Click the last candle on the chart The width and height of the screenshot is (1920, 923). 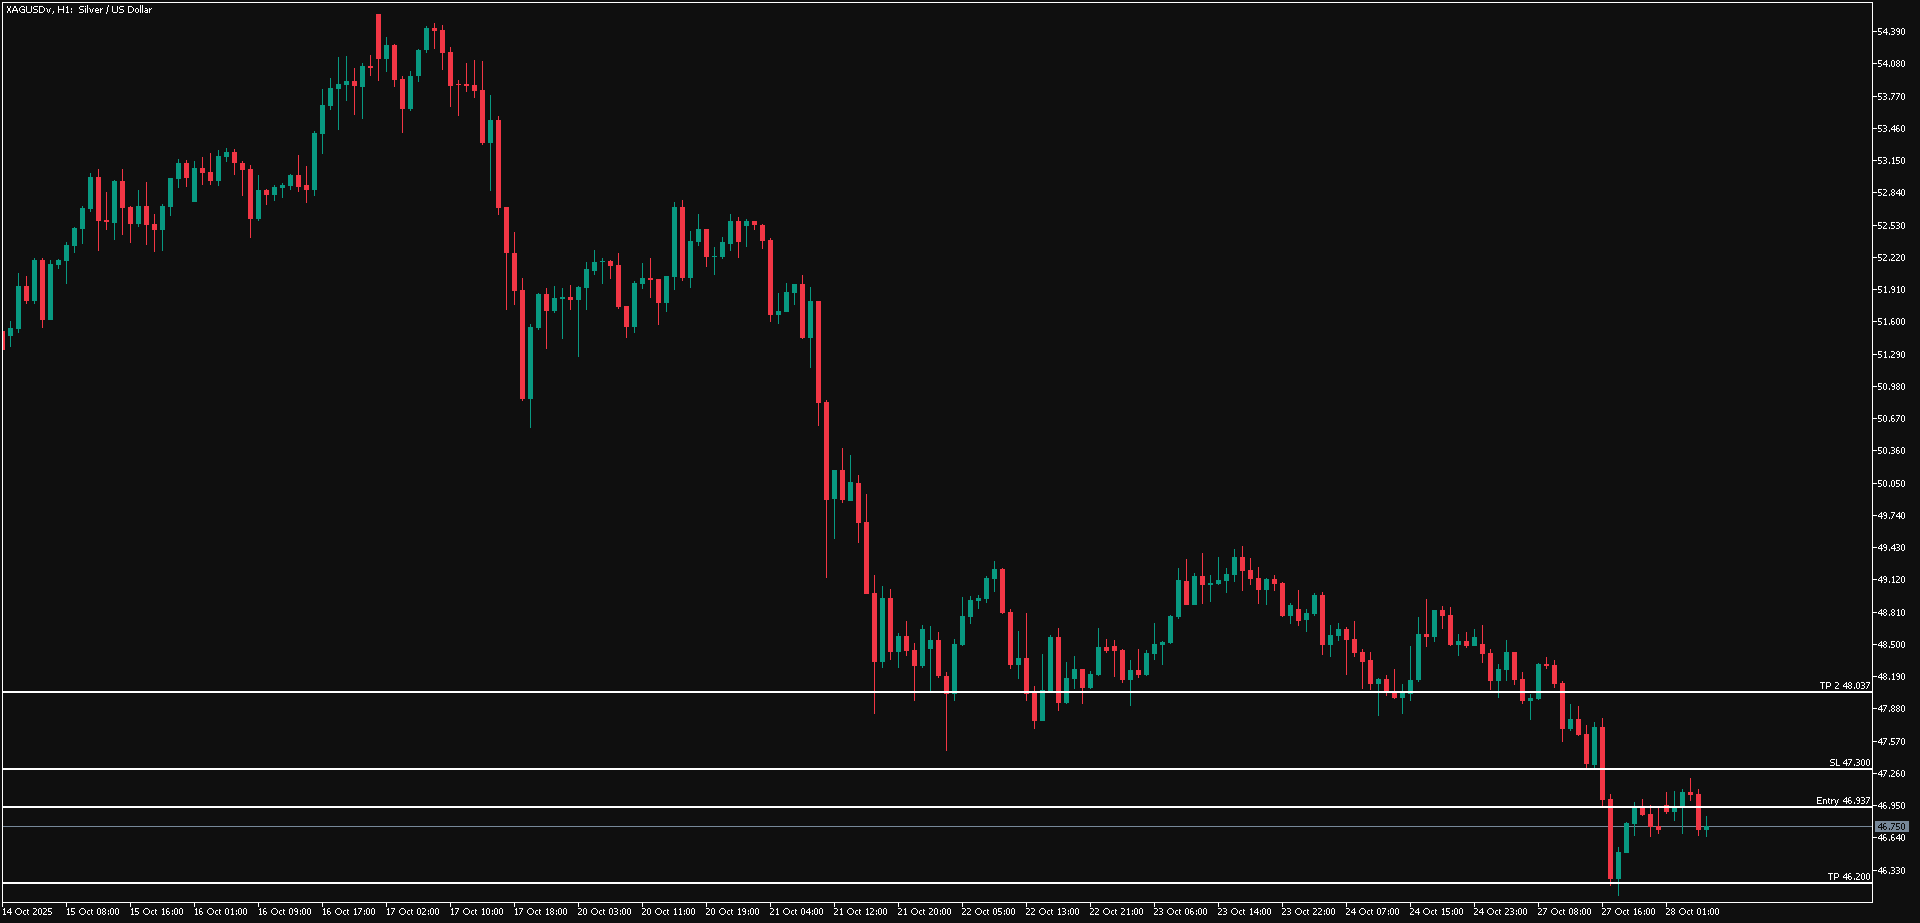[x=1707, y=827]
